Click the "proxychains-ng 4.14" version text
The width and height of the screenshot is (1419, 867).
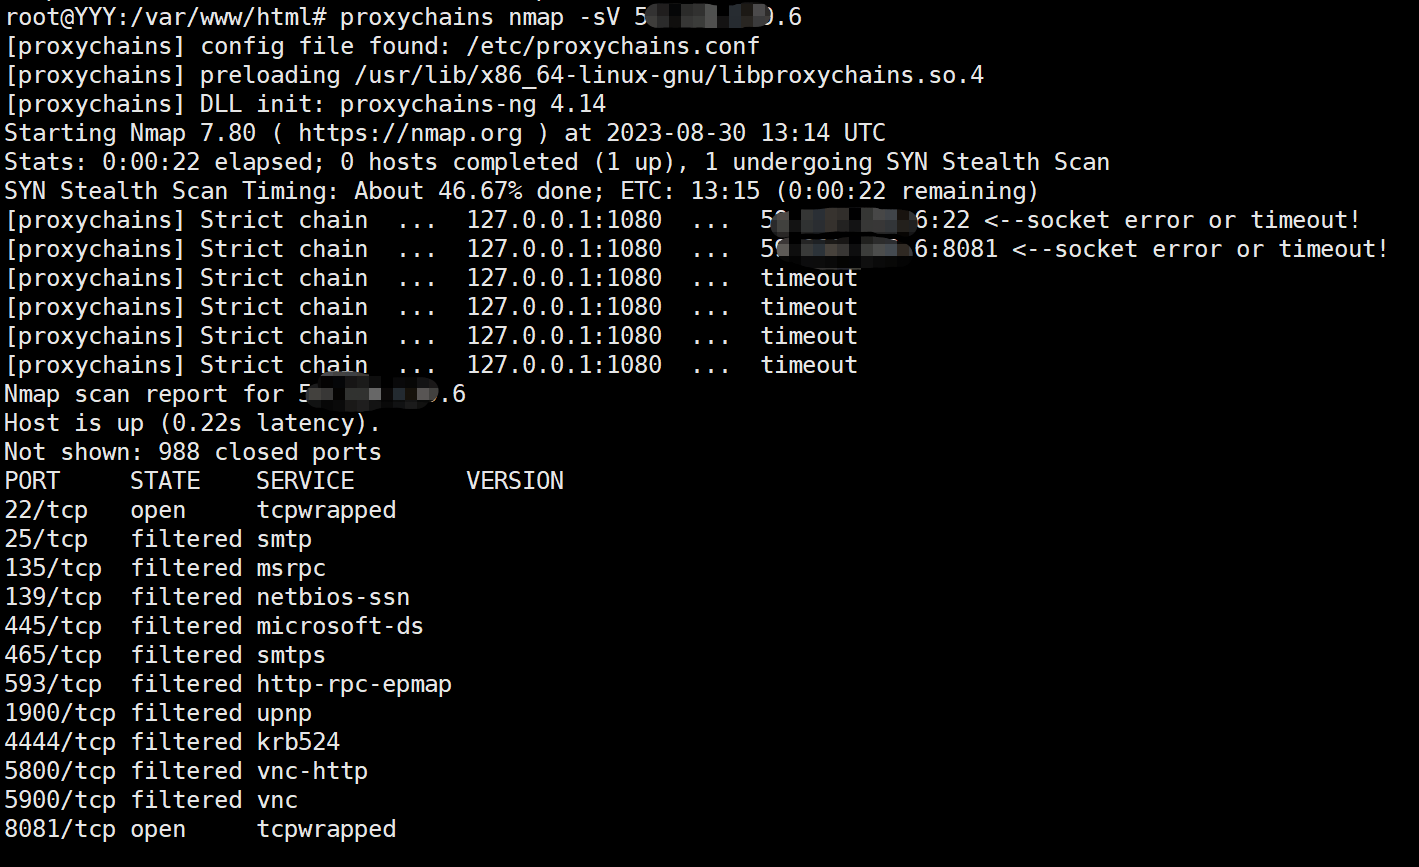coord(473,104)
